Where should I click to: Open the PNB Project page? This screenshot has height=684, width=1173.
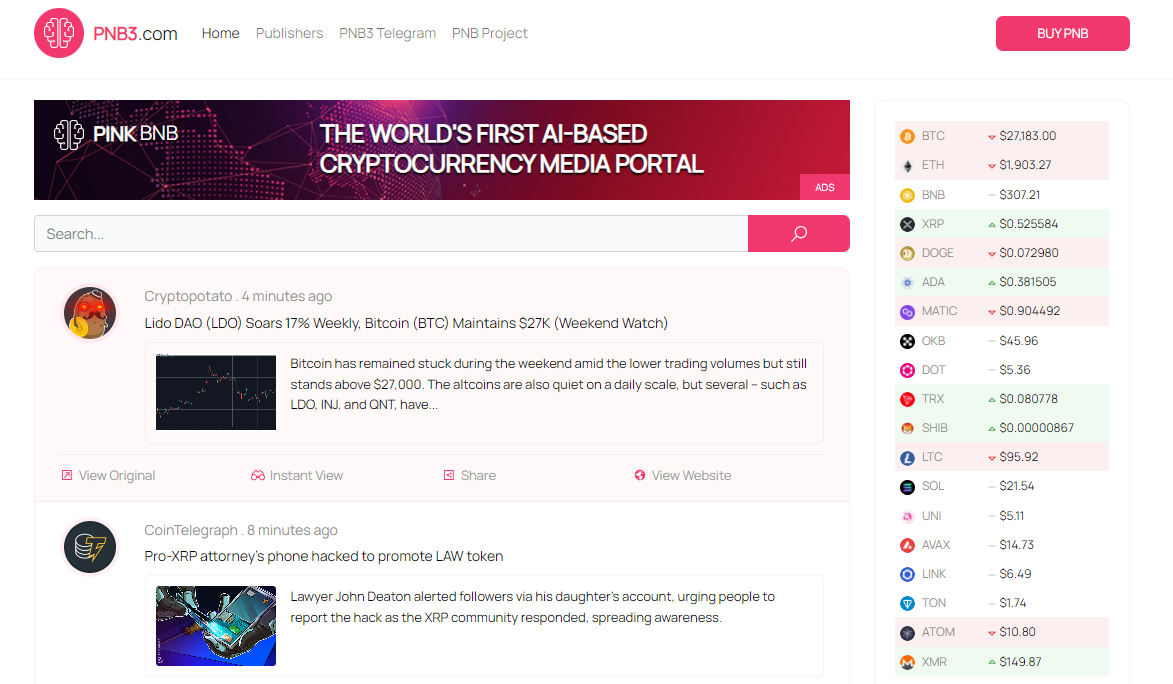489,33
